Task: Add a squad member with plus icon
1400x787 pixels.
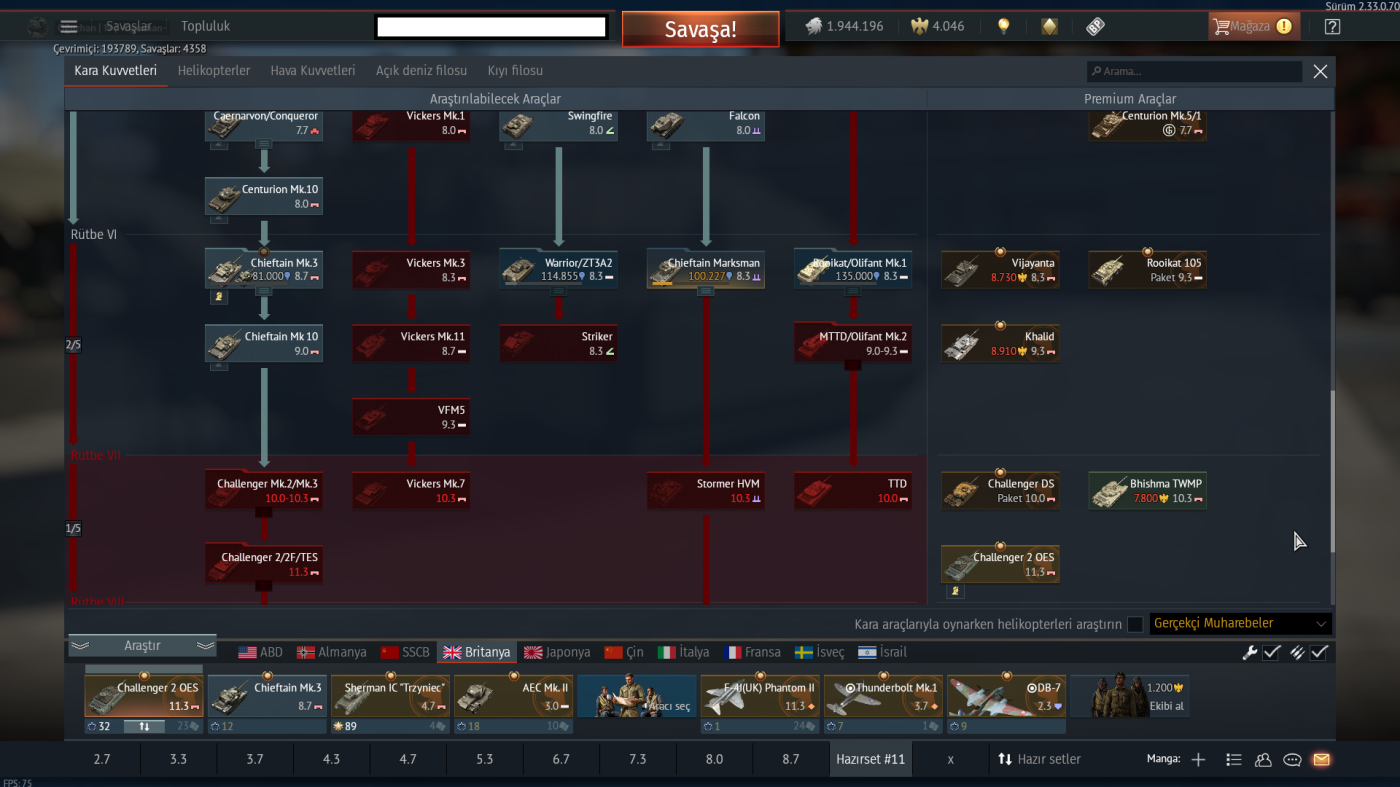Action: (x=1198, y=759)
